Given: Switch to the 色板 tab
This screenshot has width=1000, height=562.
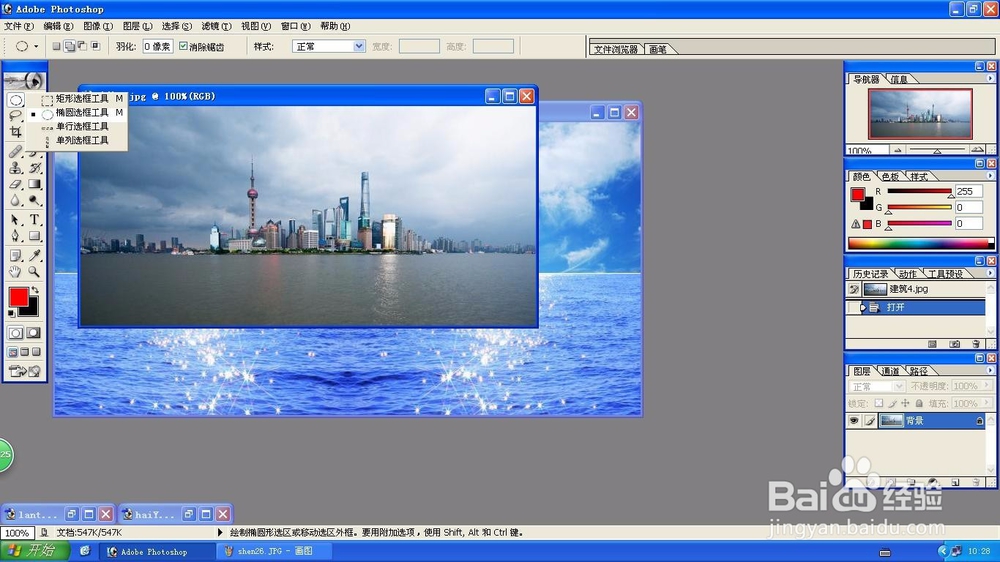Looking at the screenshot, I should pyautogui.click(x=890, y=177).
